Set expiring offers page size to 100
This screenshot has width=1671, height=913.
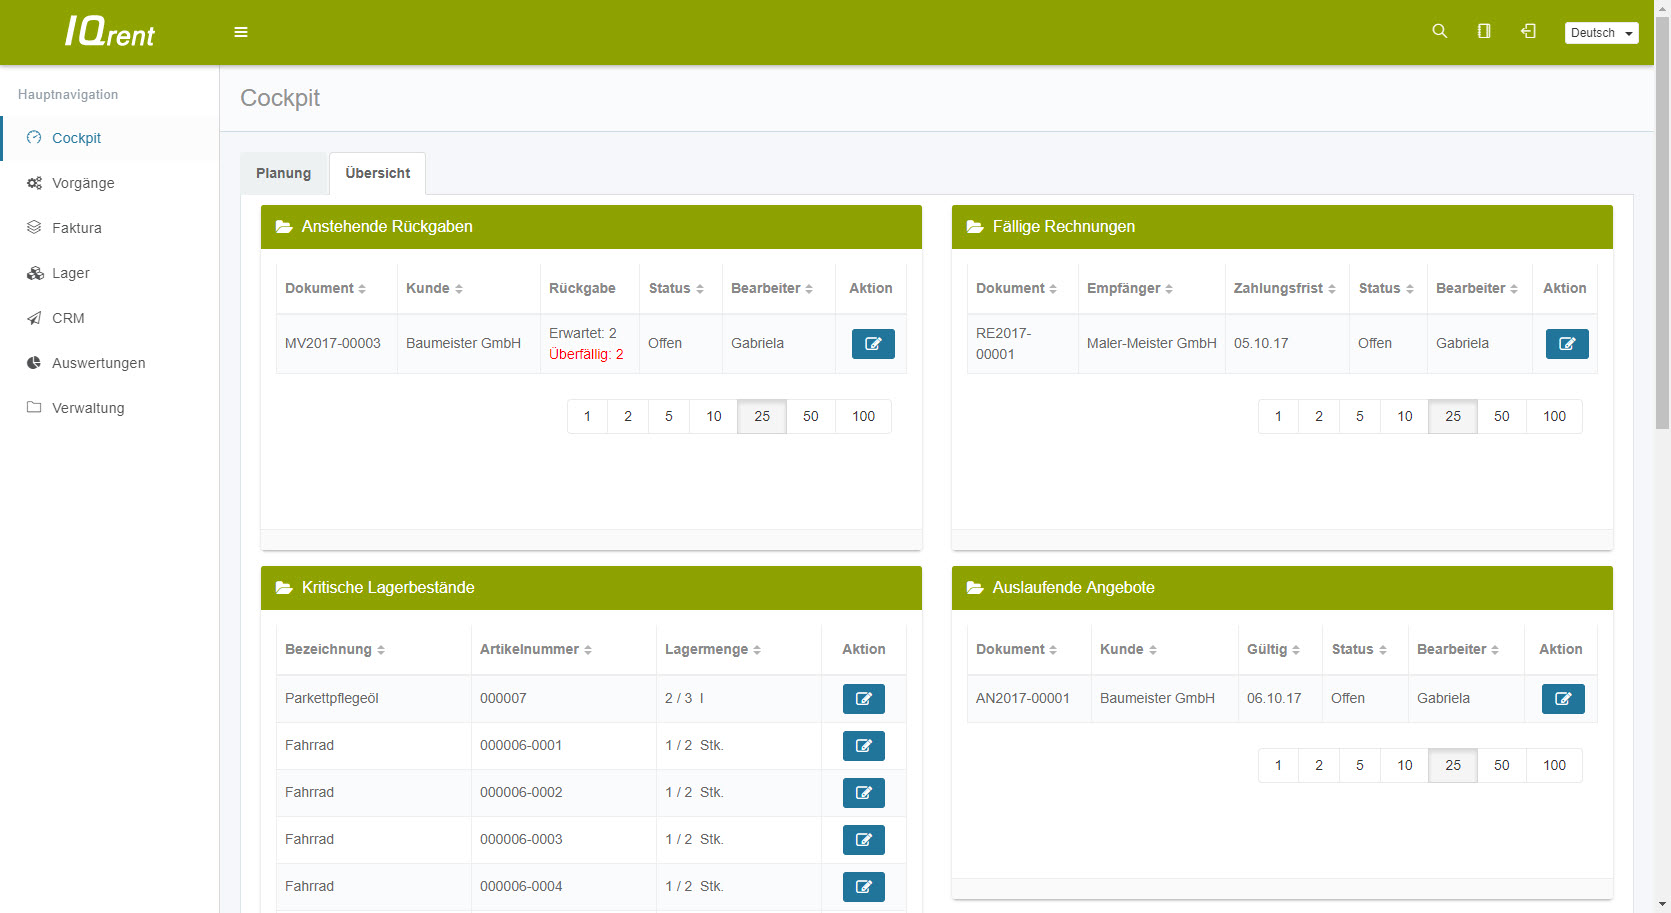pyautogui.click(x=1554, y=765)
